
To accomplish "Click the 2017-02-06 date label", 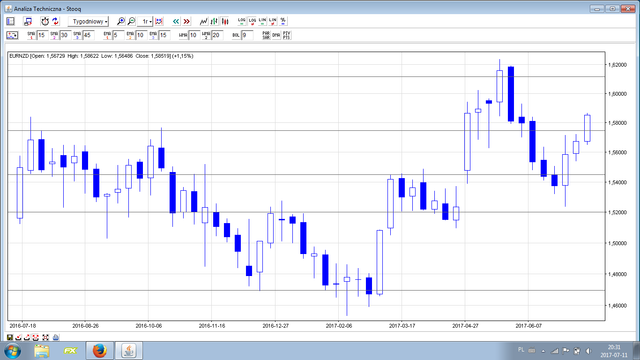I will (x=339, y=326).
